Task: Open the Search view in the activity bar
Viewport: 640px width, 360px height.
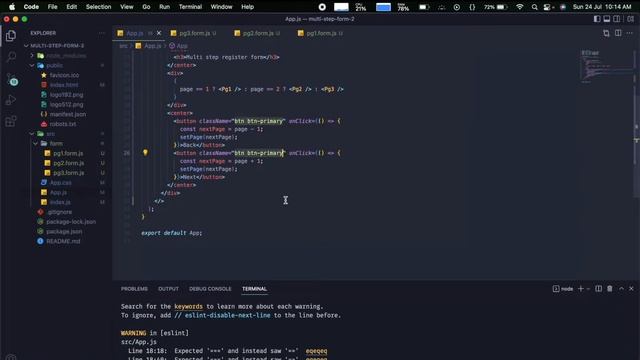Action: pos(11,57)
